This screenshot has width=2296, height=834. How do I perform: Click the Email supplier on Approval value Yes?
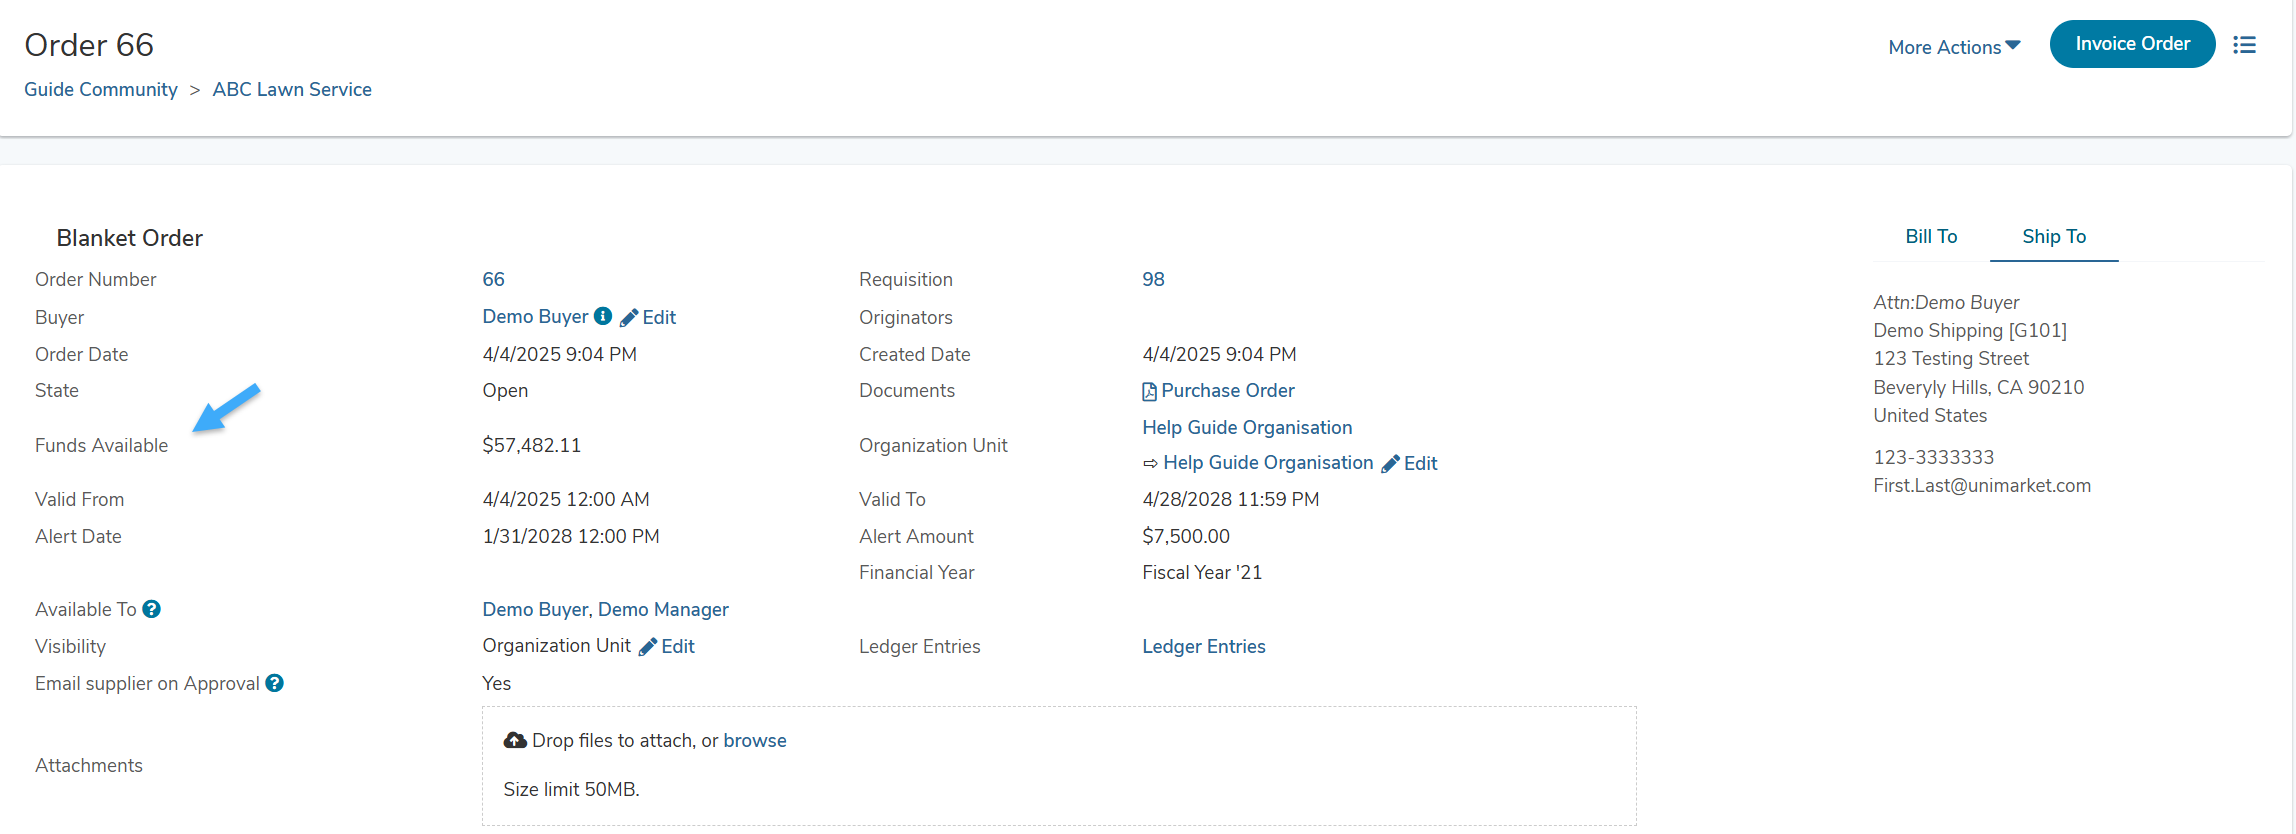pos(496,683)
